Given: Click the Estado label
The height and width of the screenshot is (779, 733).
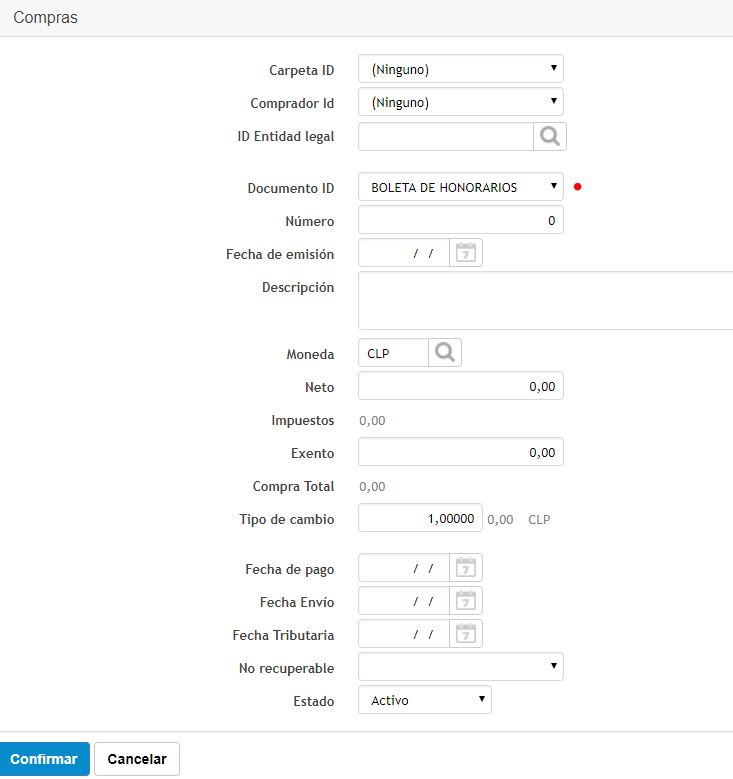Looking at the screenshot, I should [x=314, y=701].
